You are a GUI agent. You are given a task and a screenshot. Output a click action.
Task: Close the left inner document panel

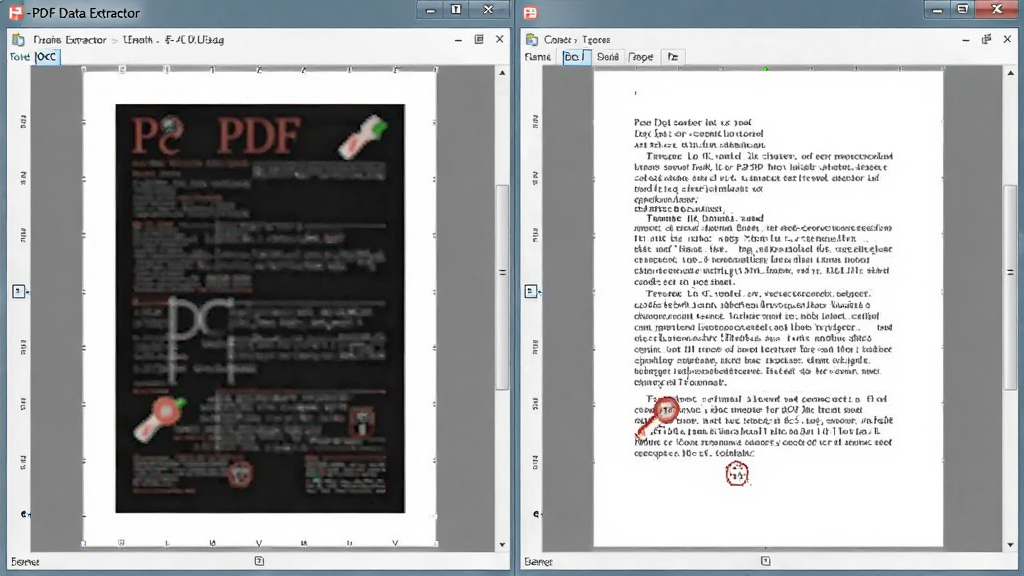(500, 39)
